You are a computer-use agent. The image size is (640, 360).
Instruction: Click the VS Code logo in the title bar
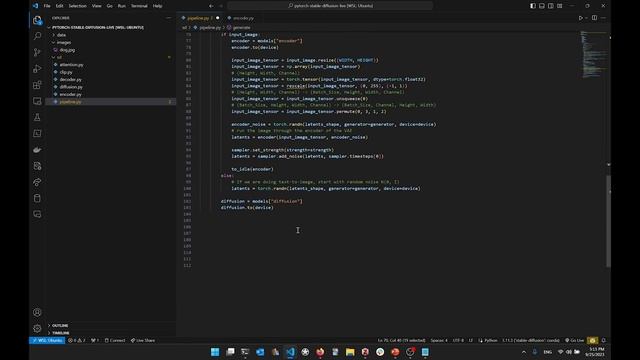[36, 6]
